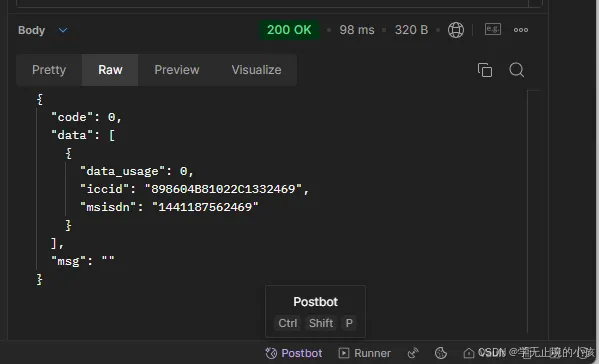Image resolution: width=599 pixels, height=364 pixels.
Task: Copy the response body
Action: (x=485, y=70)
